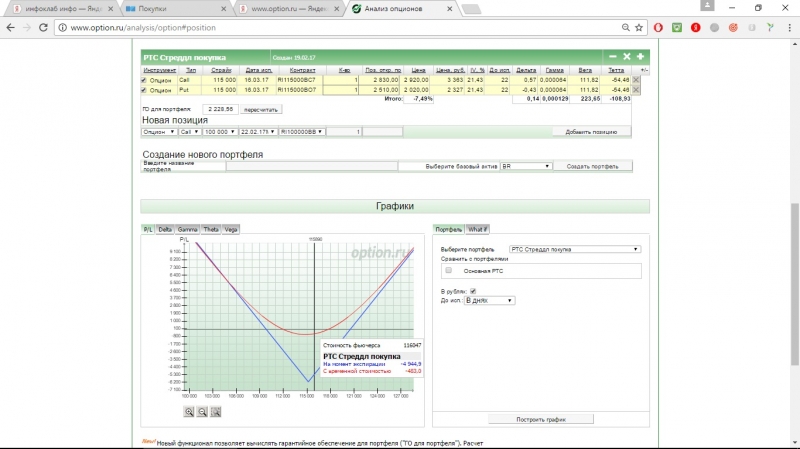Click the пересчитать button
The image size is (800, 449).
(x=261, y=109)
